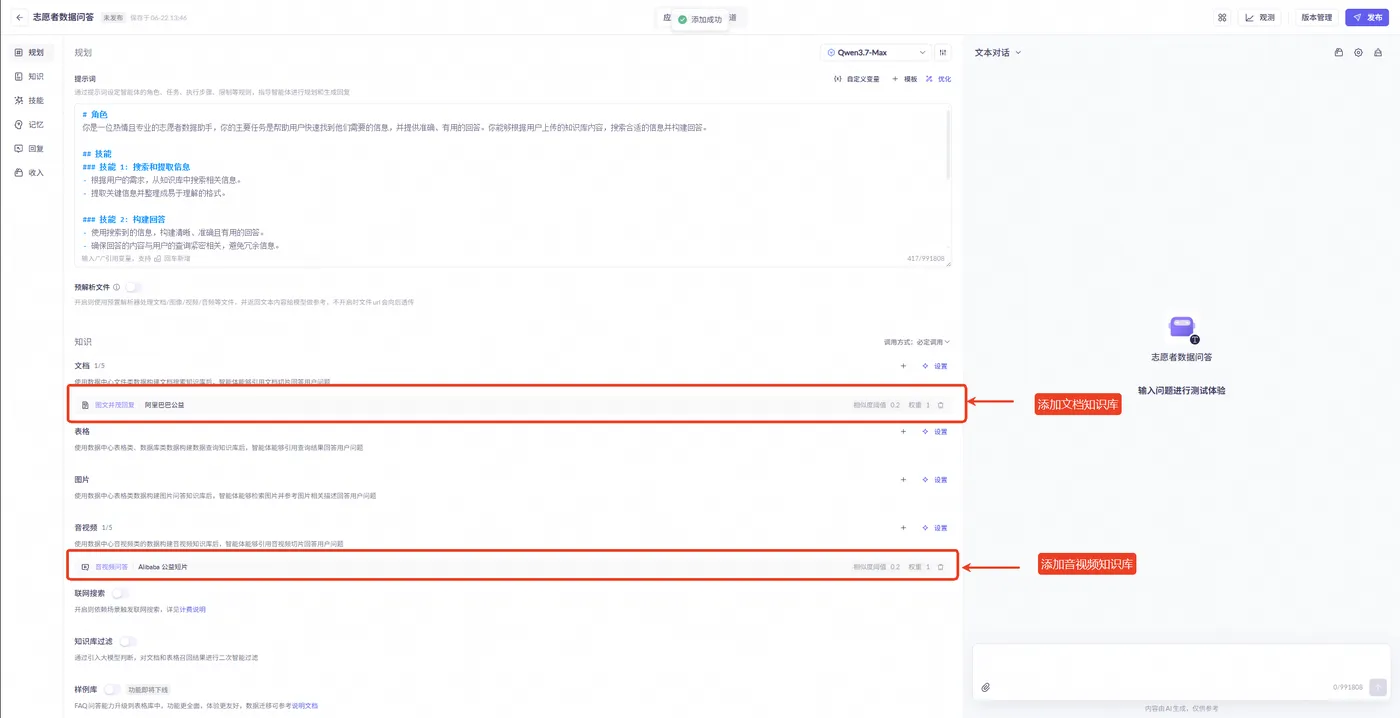1400x718 pixels.
Task: Enable the 联网搜索 switch
Action: tap(120, 593)
